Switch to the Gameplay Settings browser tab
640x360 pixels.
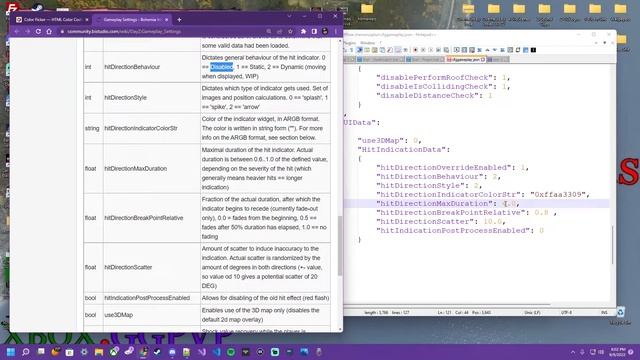pos(132,20)
